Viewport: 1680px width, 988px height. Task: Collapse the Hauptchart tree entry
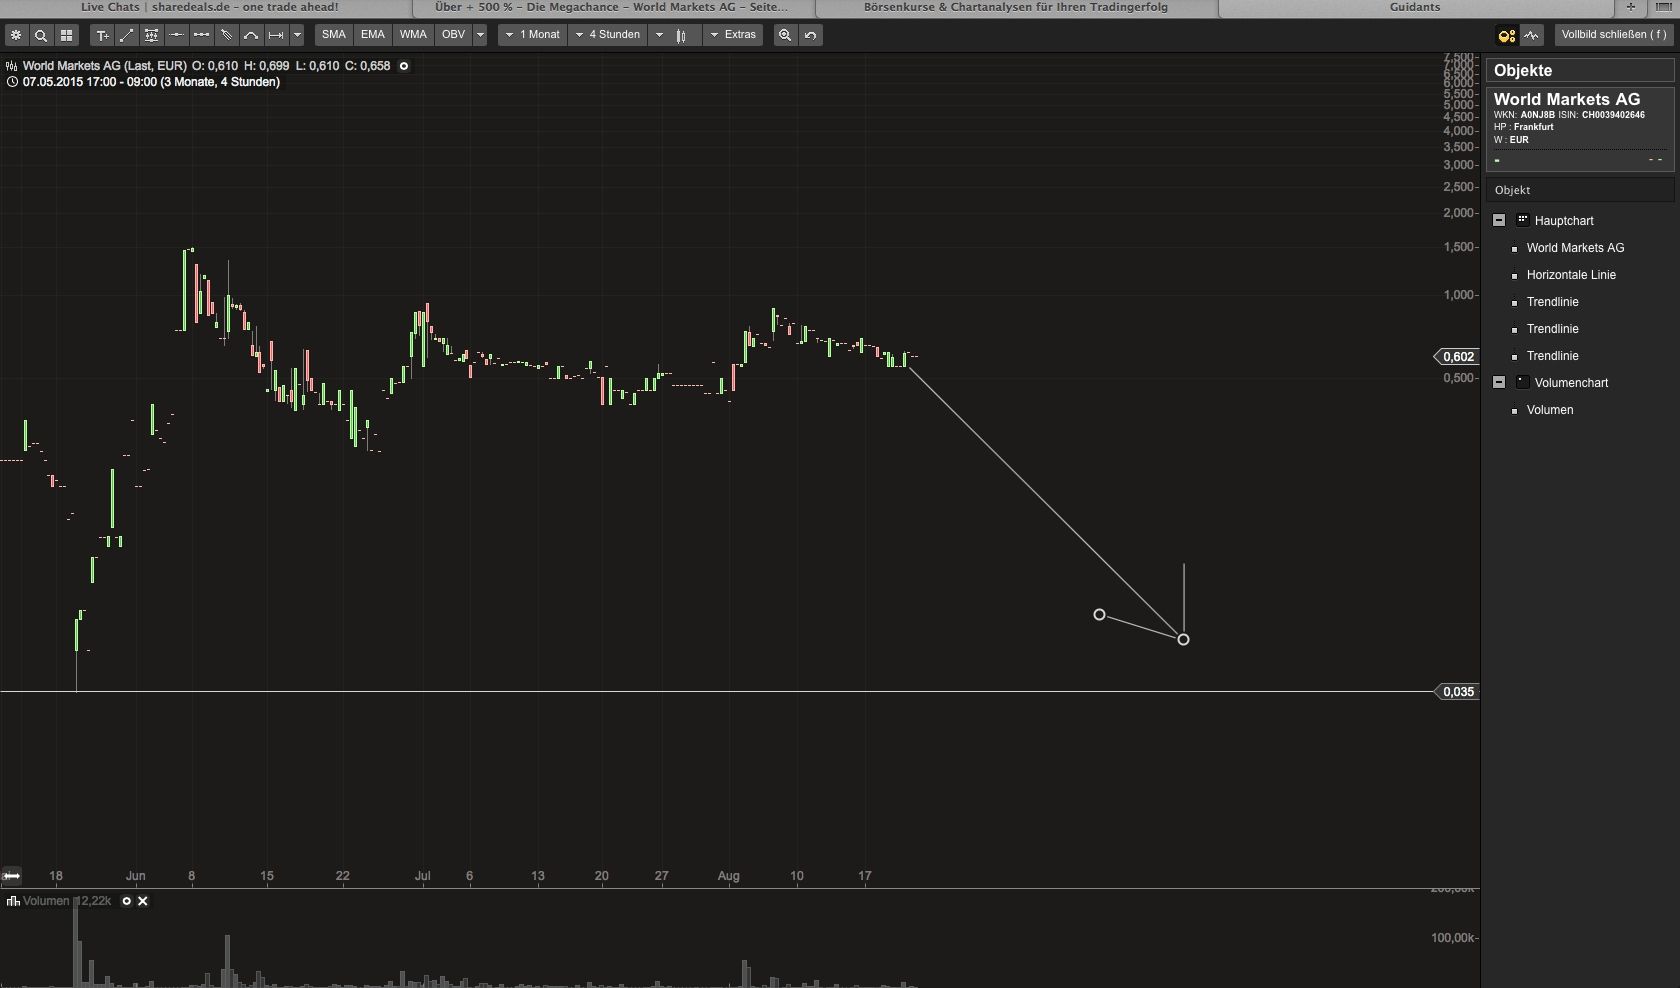(x=1499, y=221)
